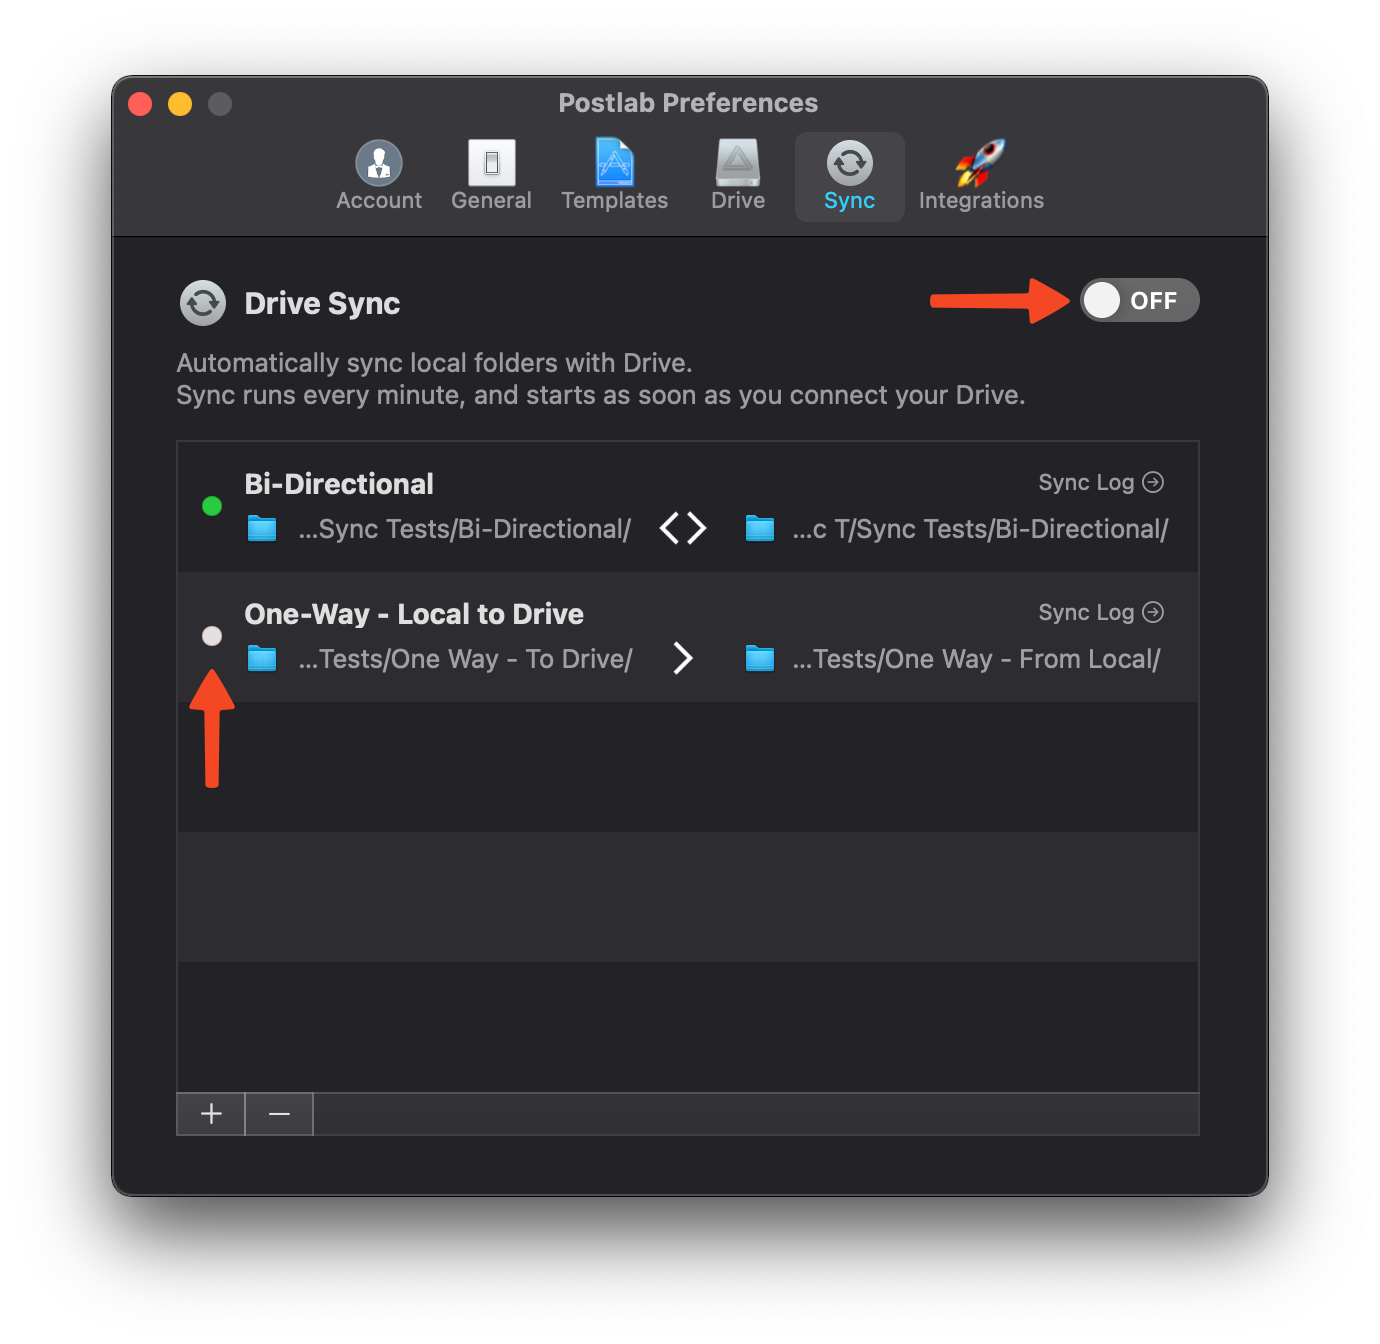Click the Drive Sync circular arrows icon
The width and height of the screenshot is (1380, 1344).
[x=203, y=303]
